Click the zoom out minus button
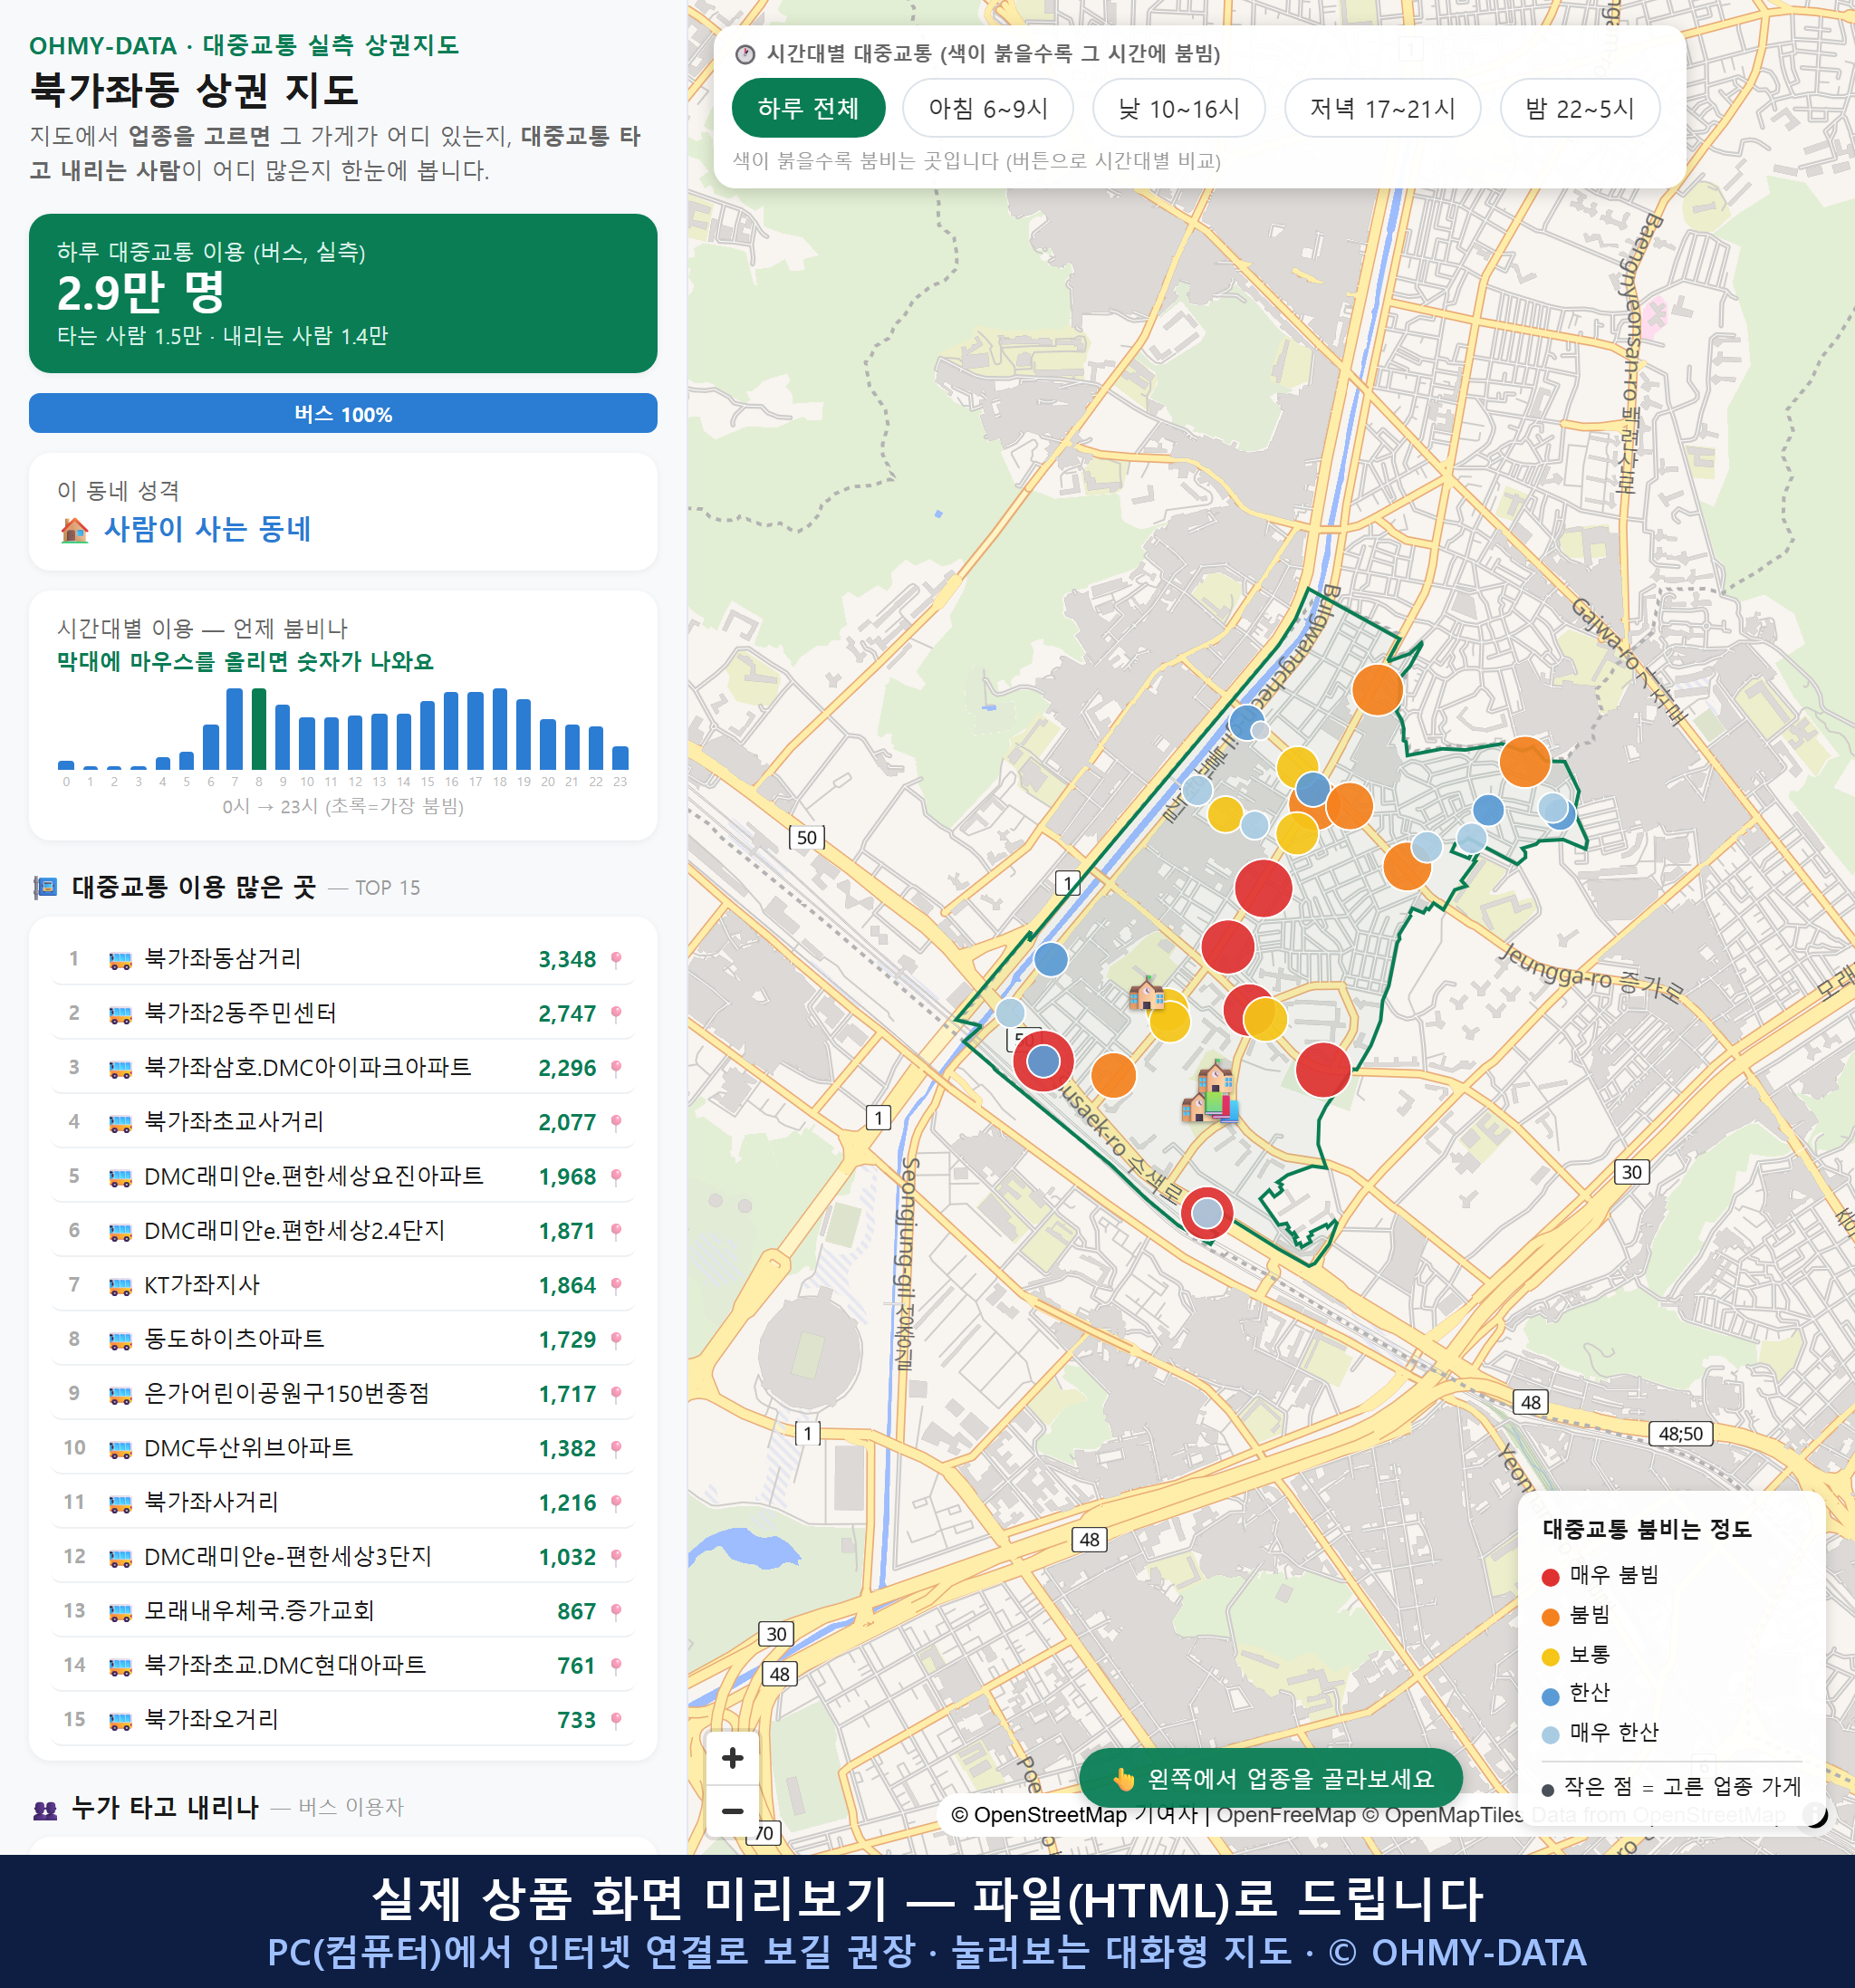Screen dimensions: 1855x1988 click(x=732, y=1811)
